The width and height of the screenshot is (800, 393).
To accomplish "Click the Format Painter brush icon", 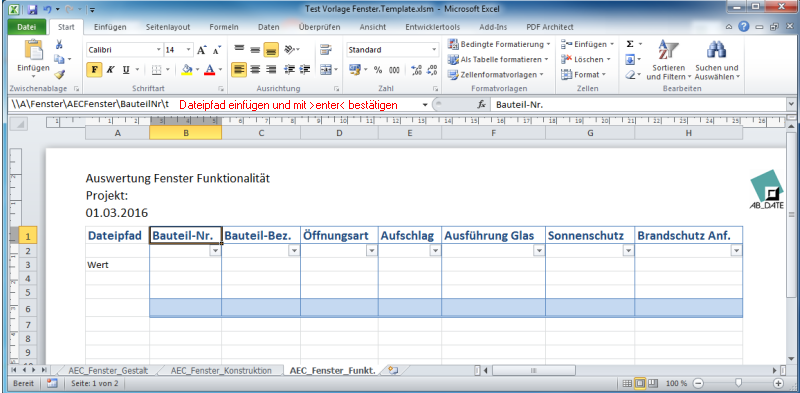I will pyautogui.click(x=59, y=75).
